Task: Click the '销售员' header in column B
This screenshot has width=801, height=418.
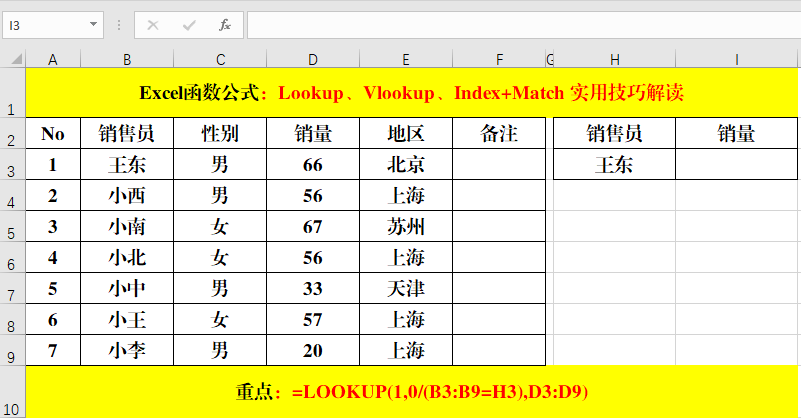Action: [127, 133]
